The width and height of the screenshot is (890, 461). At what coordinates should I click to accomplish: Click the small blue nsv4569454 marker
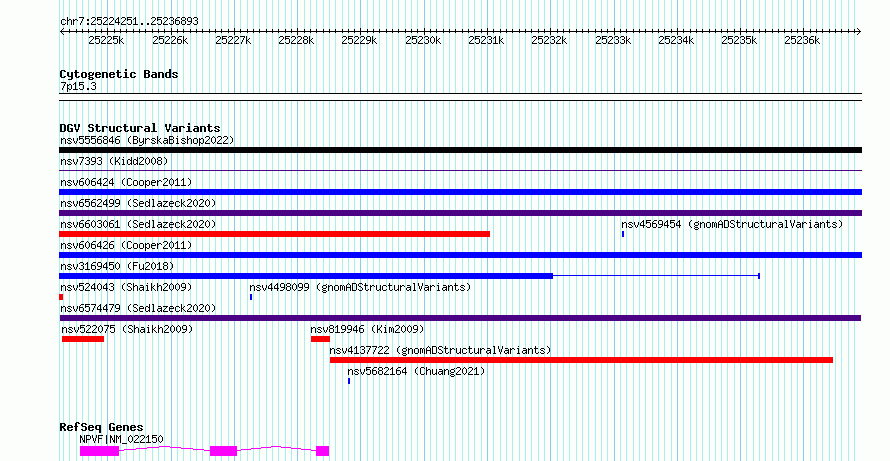(x=623, y=234)
